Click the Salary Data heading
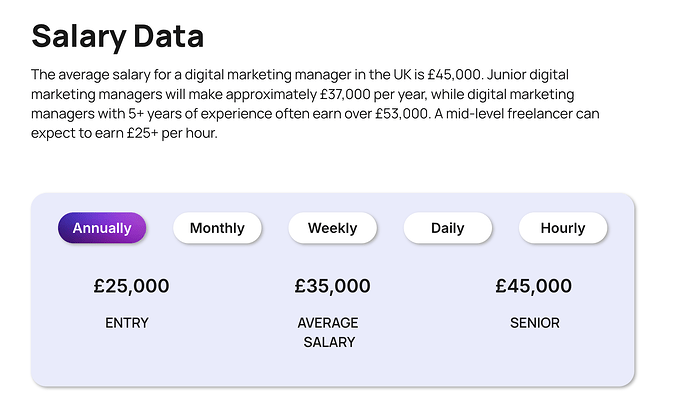The height and width of the screenshot is (416, 690). (117, 37)
